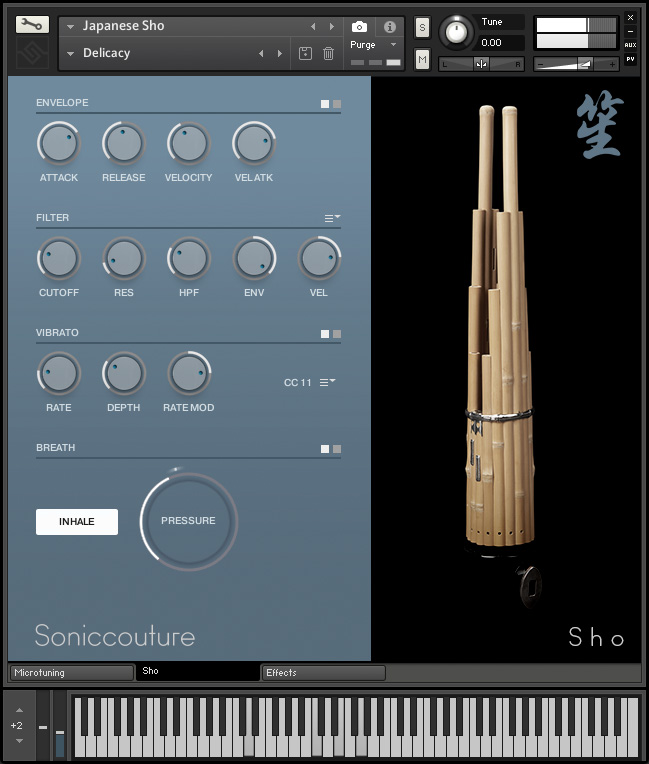This screenshot has width=649, height=764.
Task: Click the Envelope RELEASE knob
Action: [124, 144]
